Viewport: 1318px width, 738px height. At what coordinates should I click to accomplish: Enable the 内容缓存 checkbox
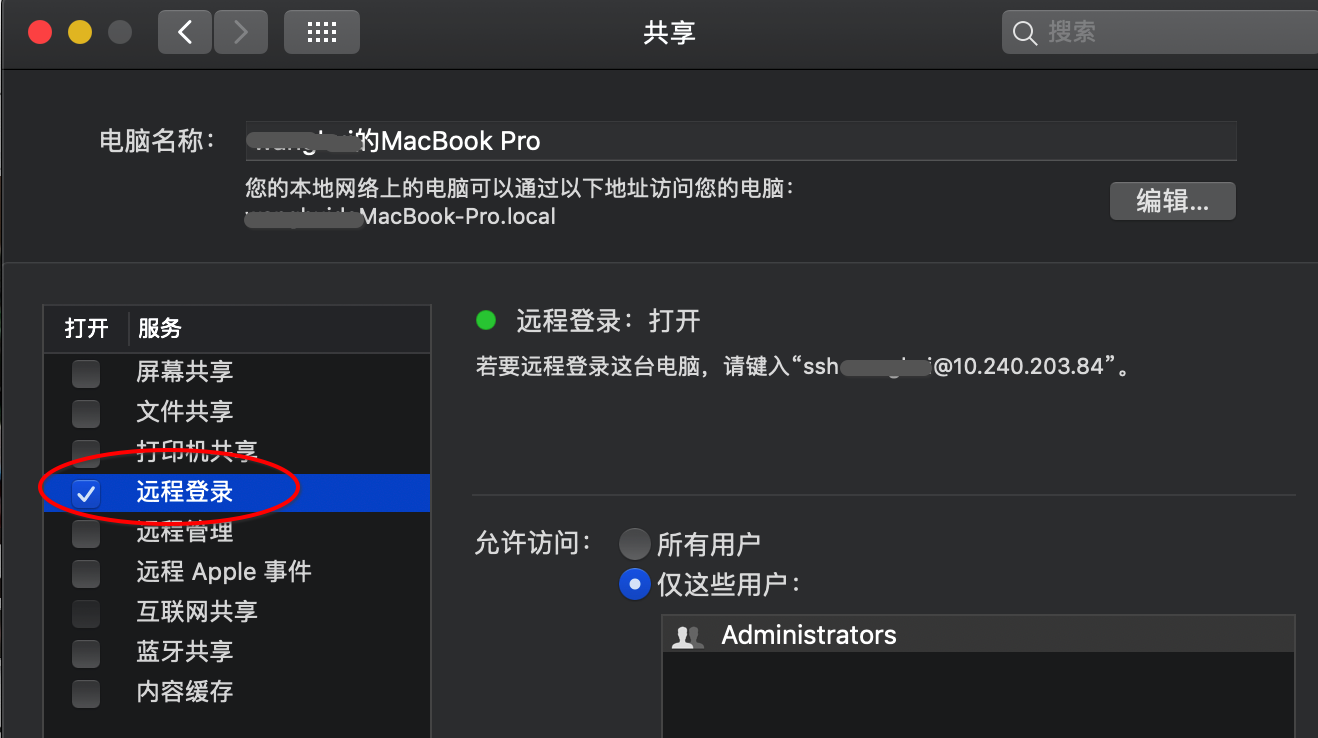pos(86,693)
